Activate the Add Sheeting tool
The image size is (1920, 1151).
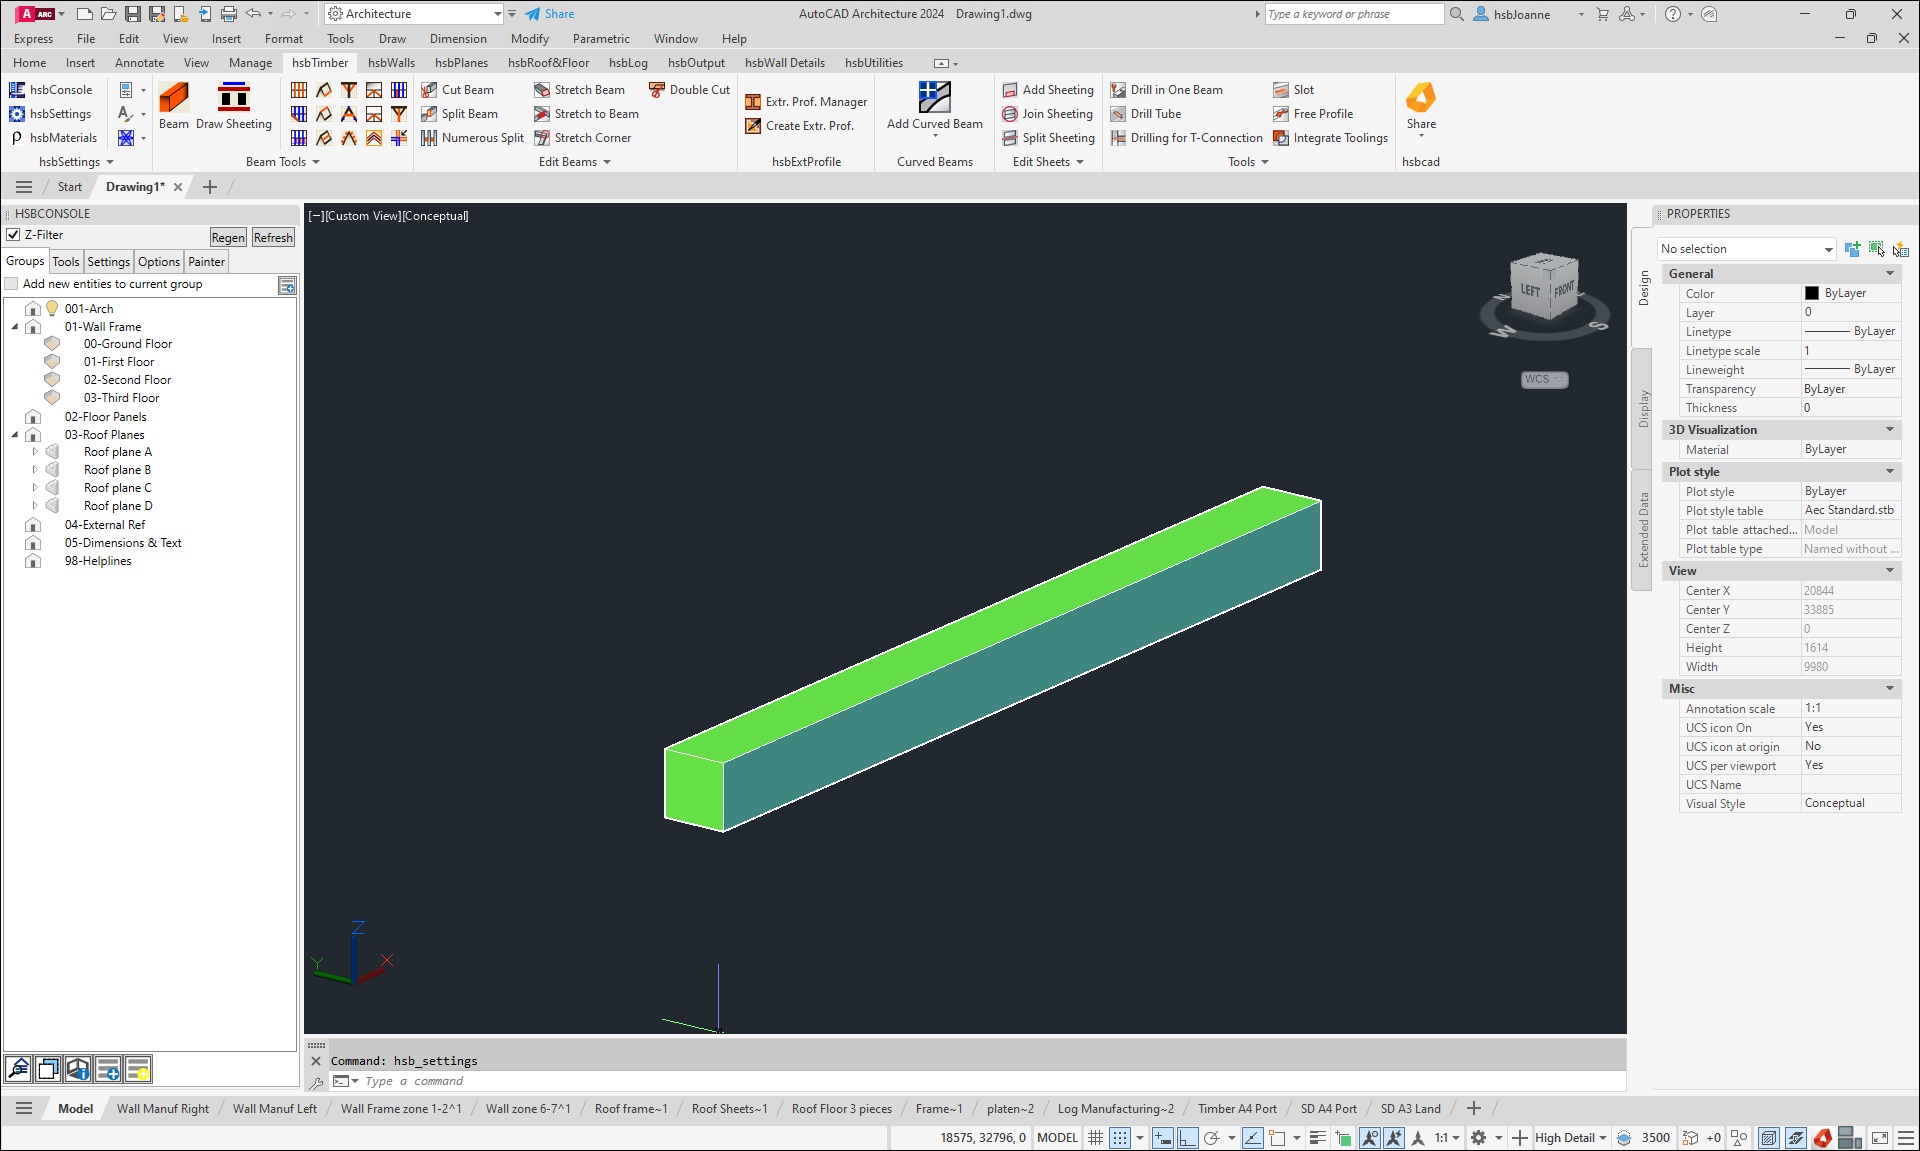pyautogui.click(x=1048, y=90)
